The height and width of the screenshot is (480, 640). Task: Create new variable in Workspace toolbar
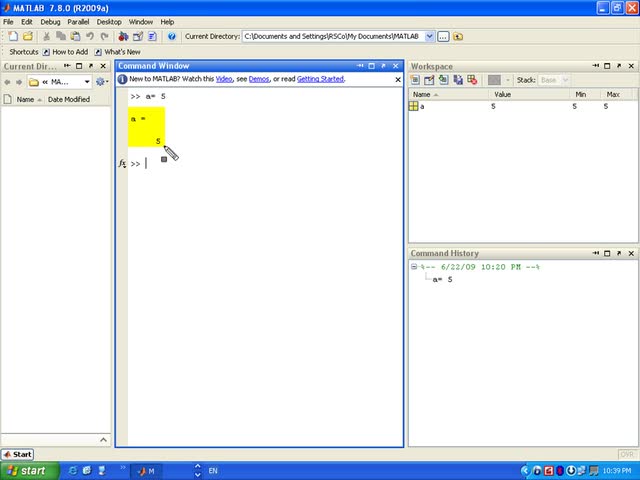pyautogui.click(x=415, y=80)
